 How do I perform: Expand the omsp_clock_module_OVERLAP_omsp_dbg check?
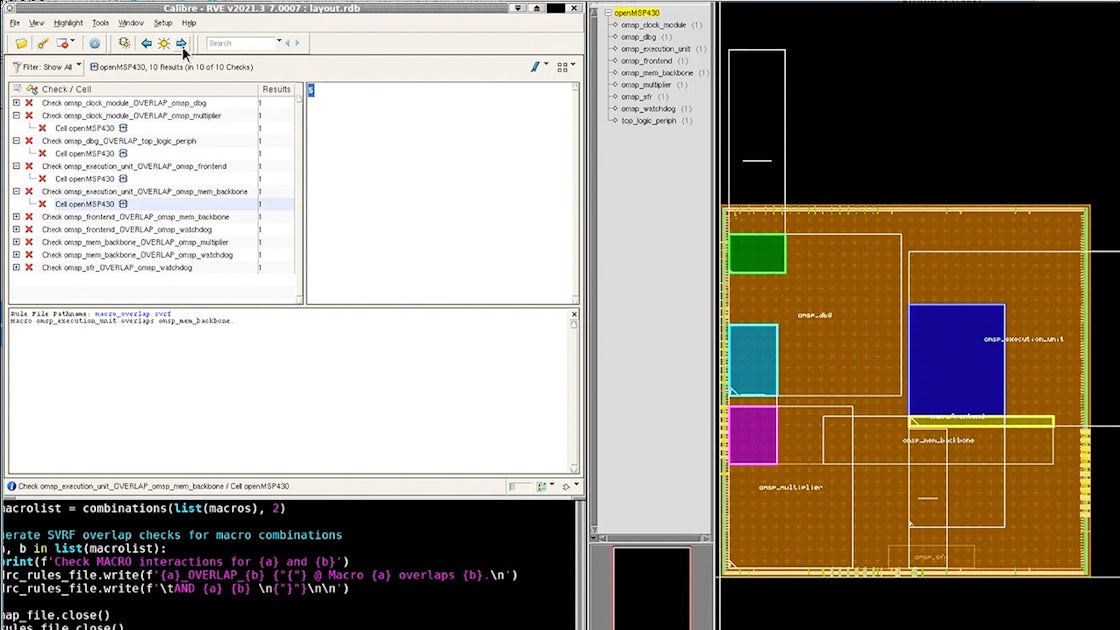click(16, 103)
